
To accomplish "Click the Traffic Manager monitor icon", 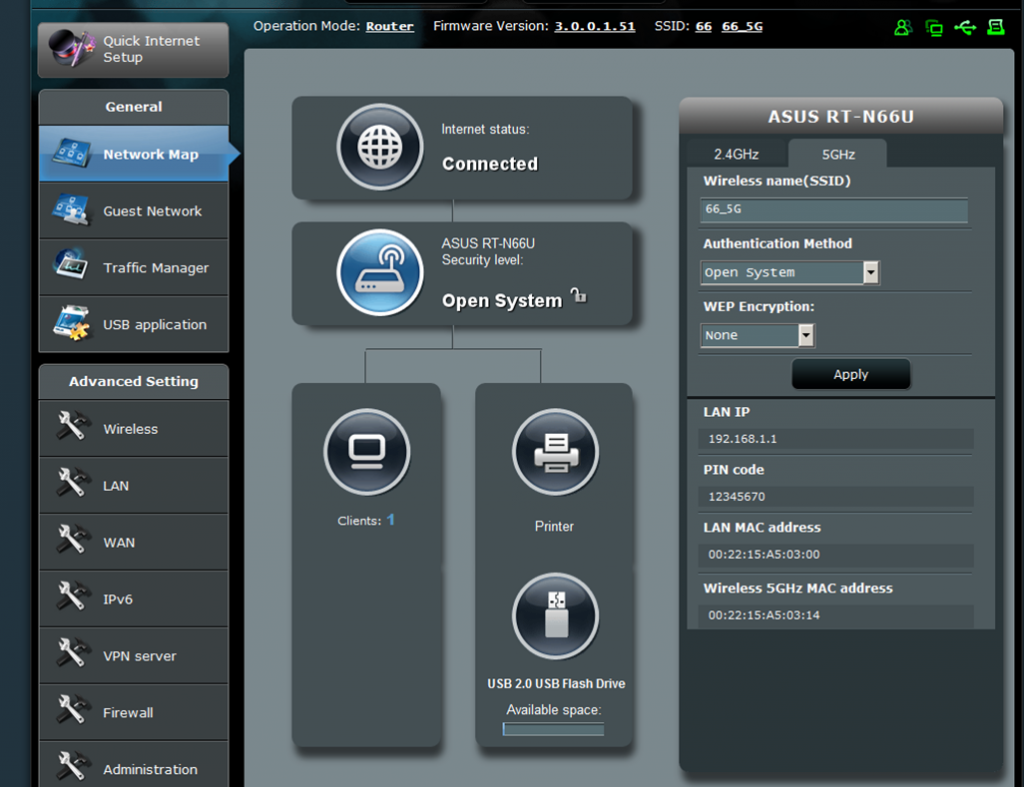I will pos(71,265).
